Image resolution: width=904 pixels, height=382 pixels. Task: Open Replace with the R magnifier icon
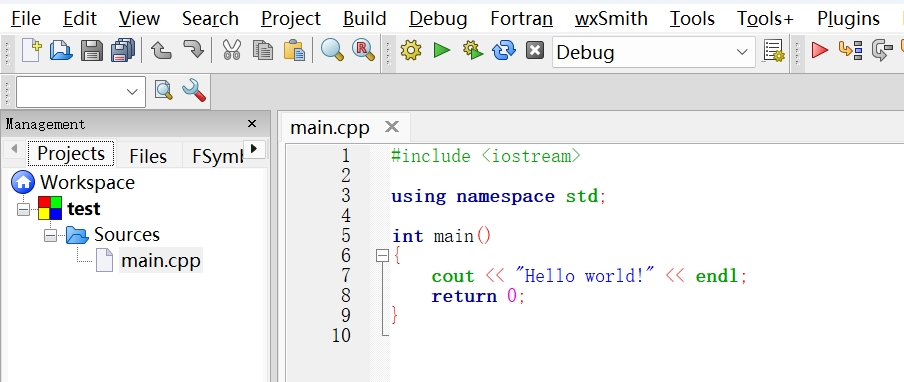click(363, 50)
